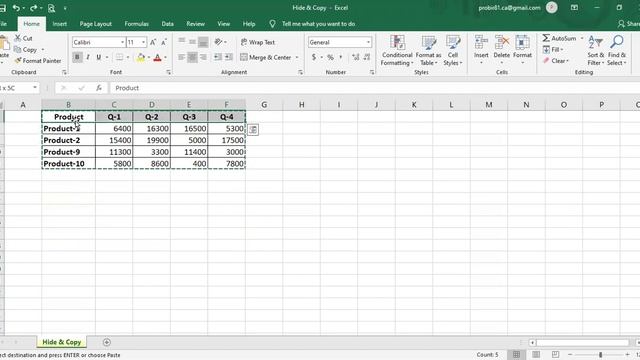Click the Undo arrow in quick access toolbar

pos(16,8)
